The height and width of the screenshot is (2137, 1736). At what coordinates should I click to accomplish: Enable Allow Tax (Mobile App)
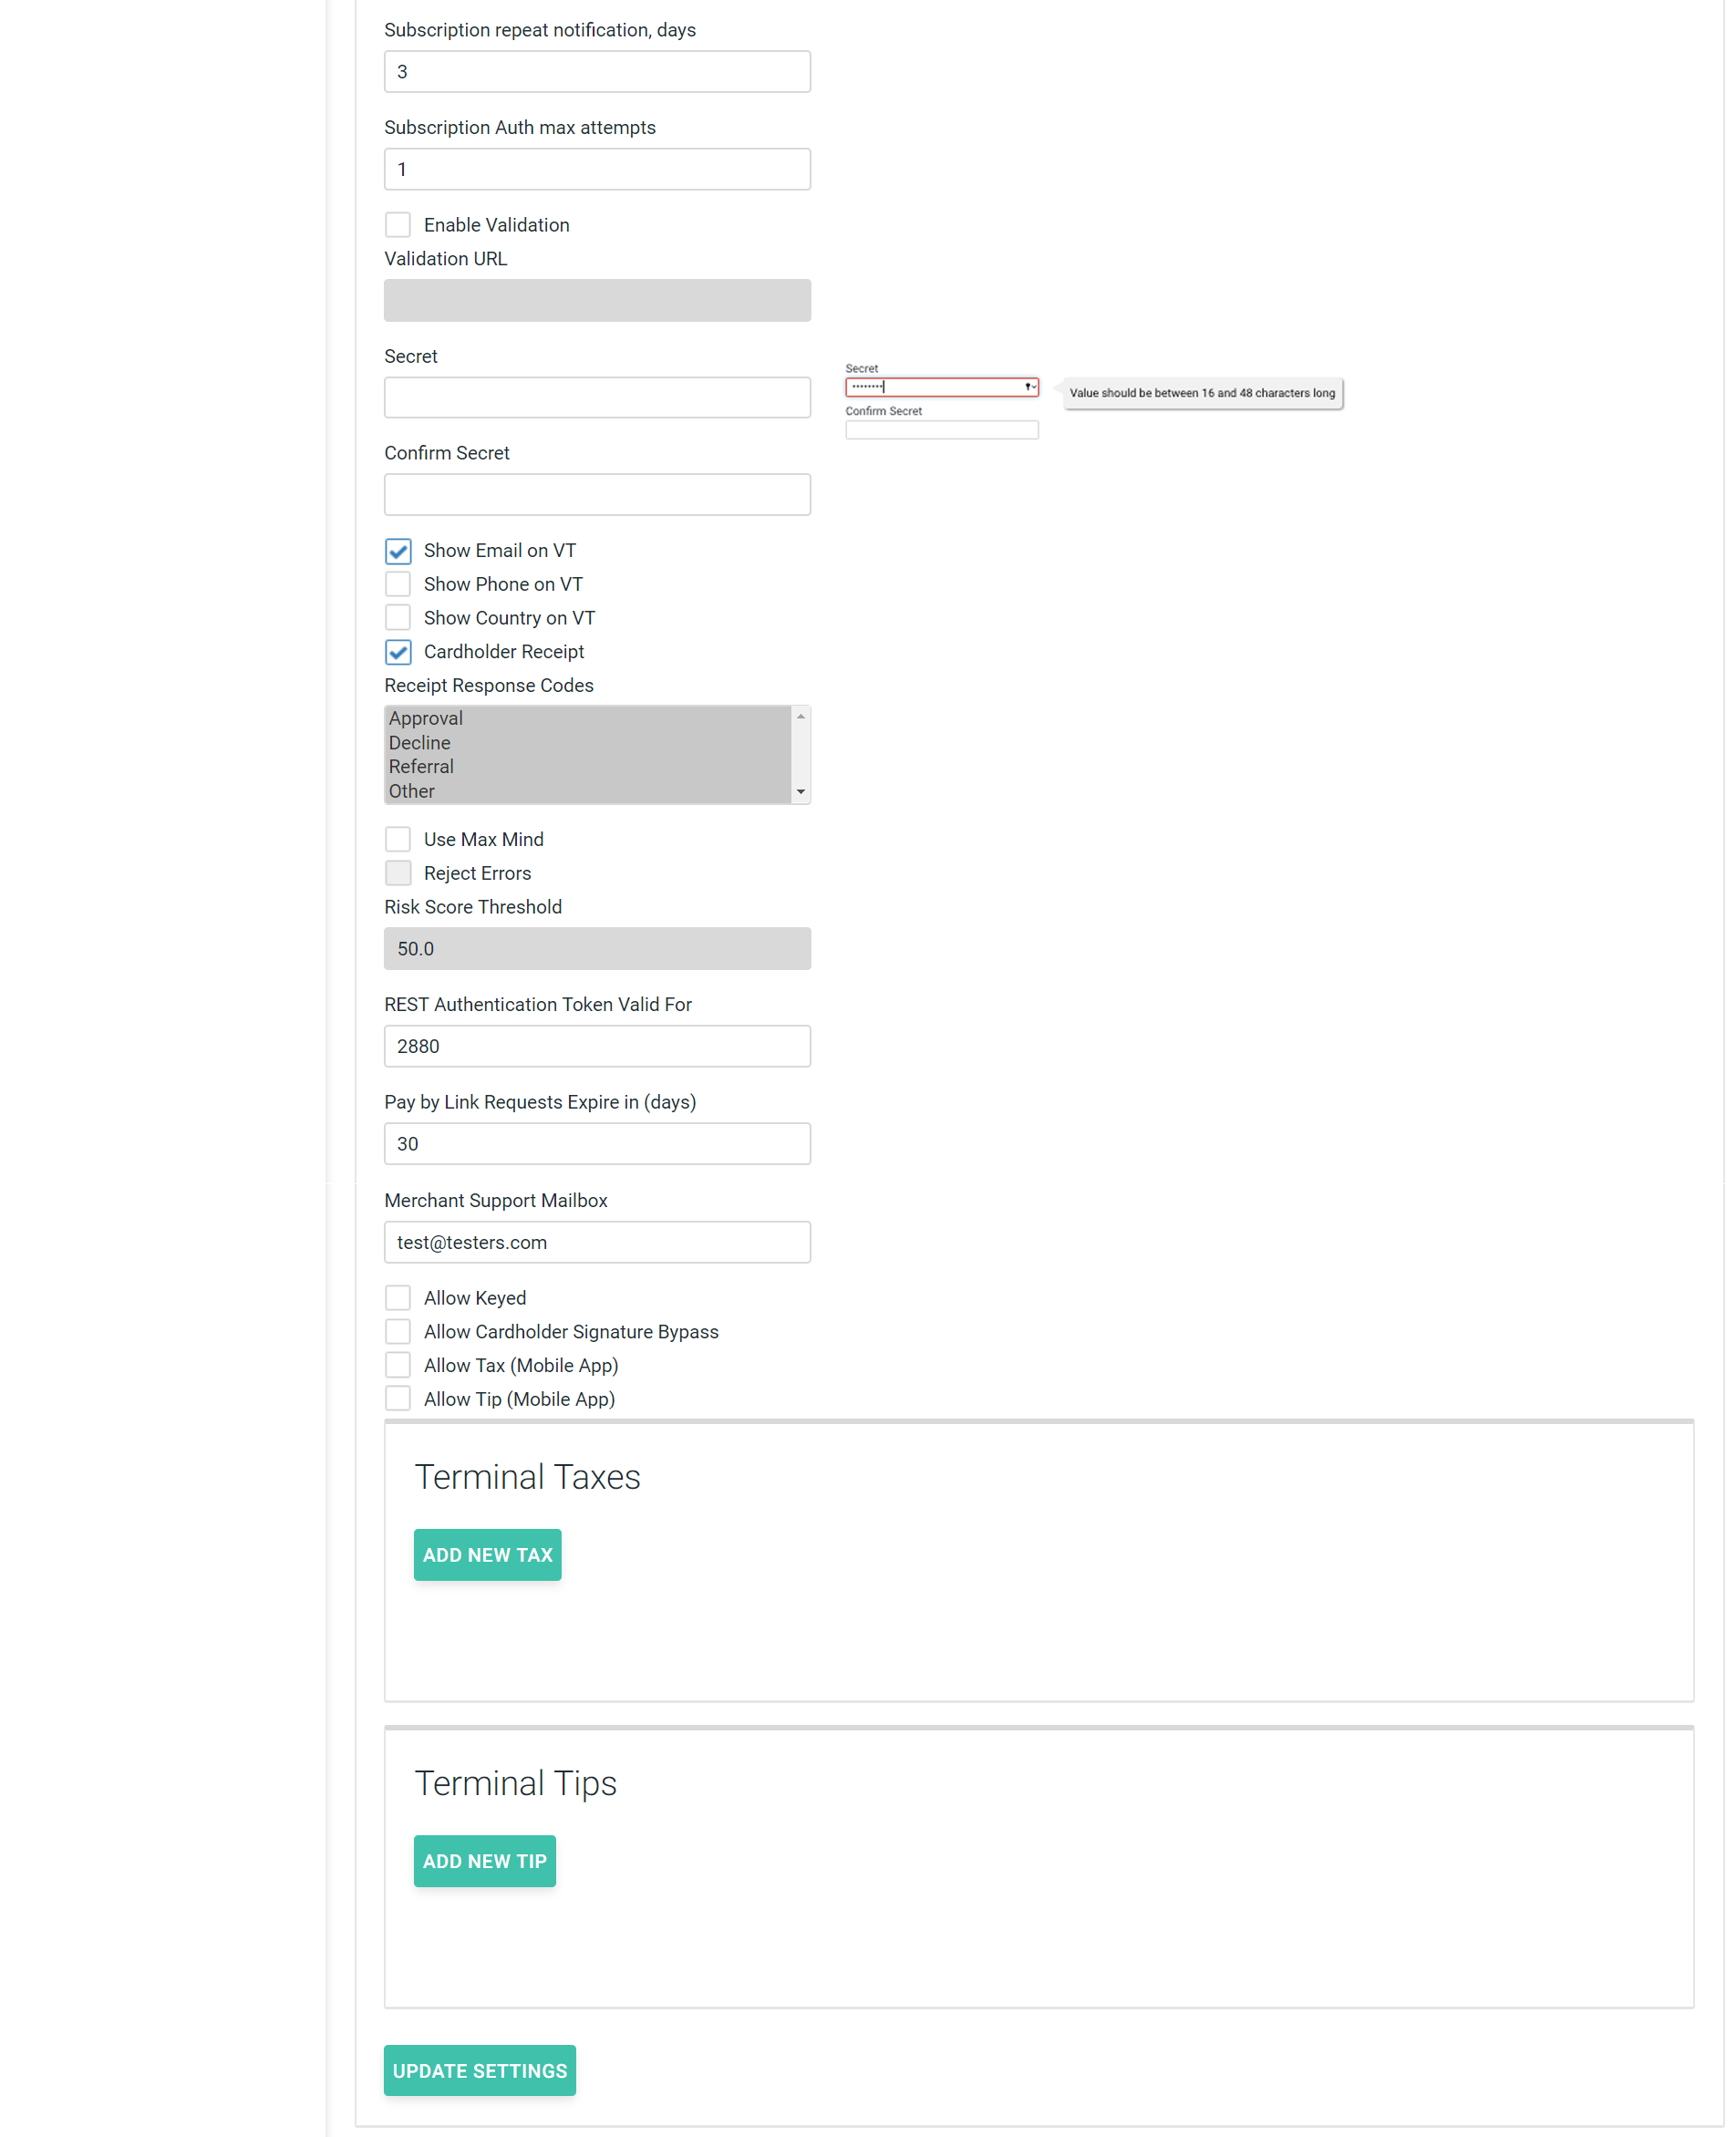pos(398,1366)
